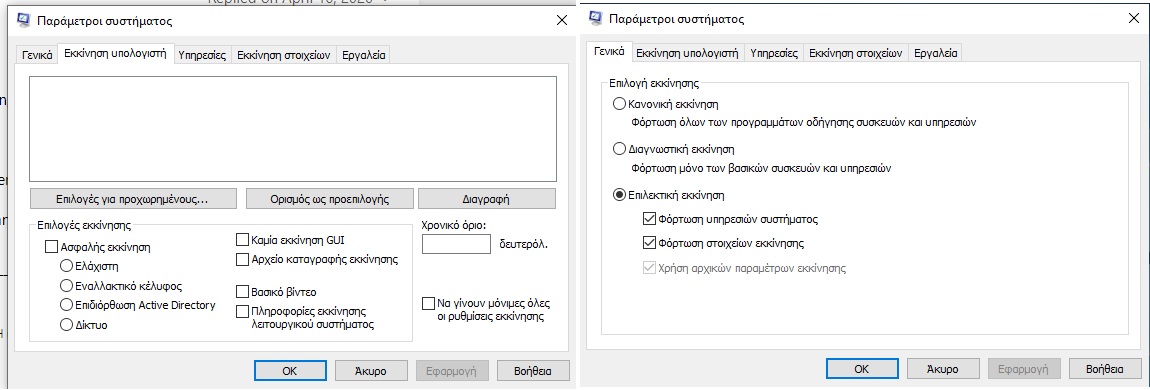Click the left window title bar icon
The height and width of the screenshot is (390, 1150).
(x=23, y=21)
